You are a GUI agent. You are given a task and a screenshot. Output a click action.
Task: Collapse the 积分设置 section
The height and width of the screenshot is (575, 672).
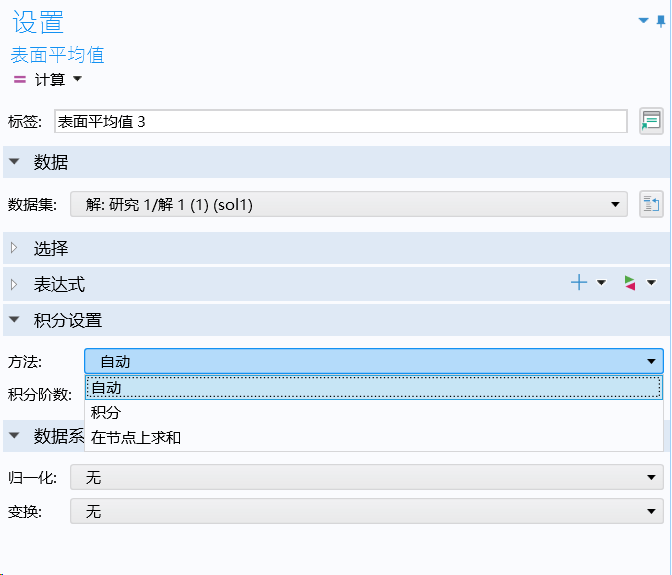(15, 320)
